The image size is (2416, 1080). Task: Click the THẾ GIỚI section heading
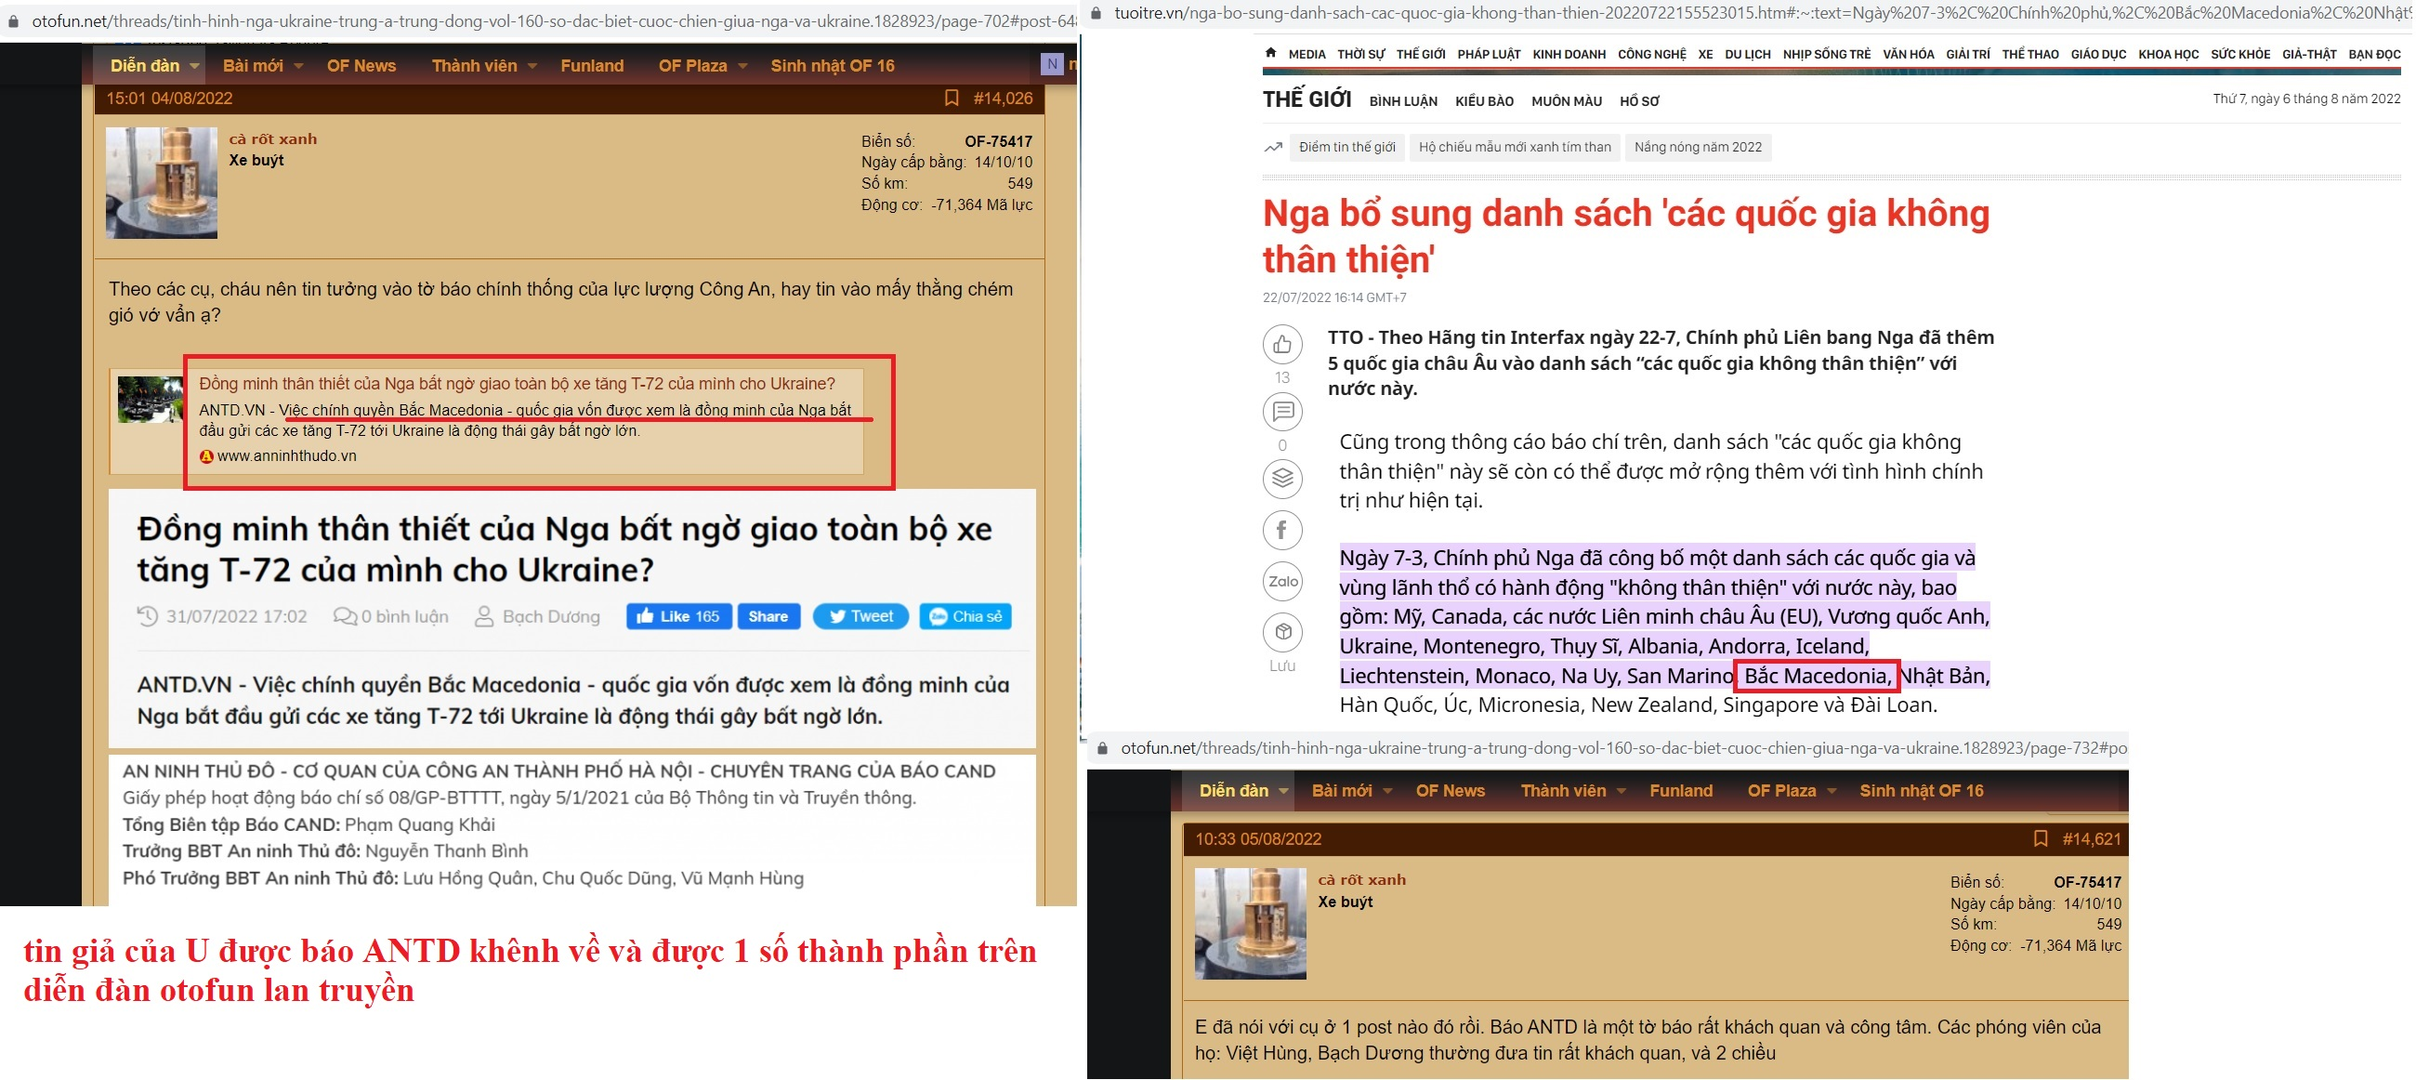pos(1306,99)
